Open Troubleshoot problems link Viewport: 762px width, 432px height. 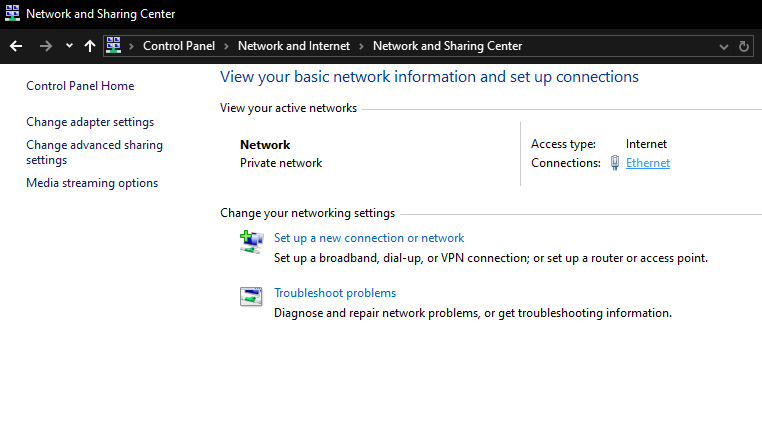pos(335,293)
